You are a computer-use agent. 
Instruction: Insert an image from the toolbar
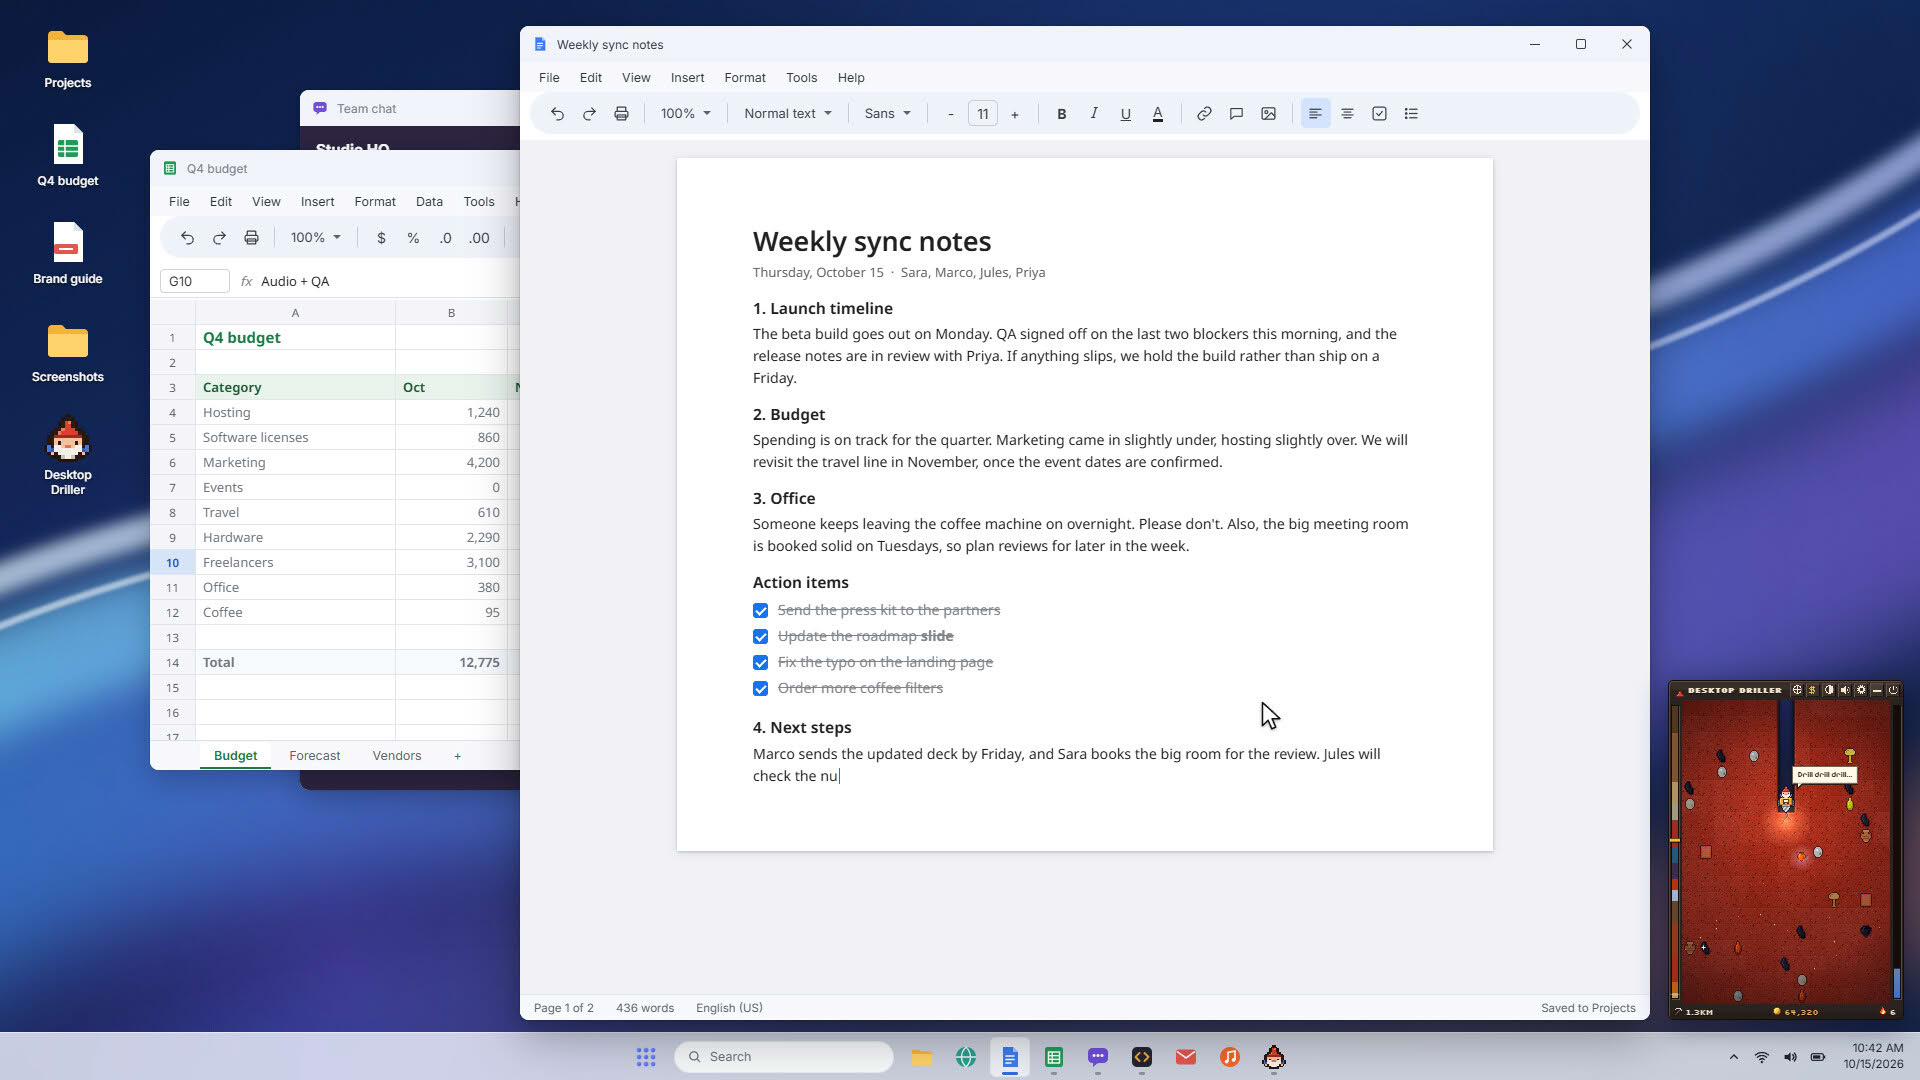tap(1268, 114)
